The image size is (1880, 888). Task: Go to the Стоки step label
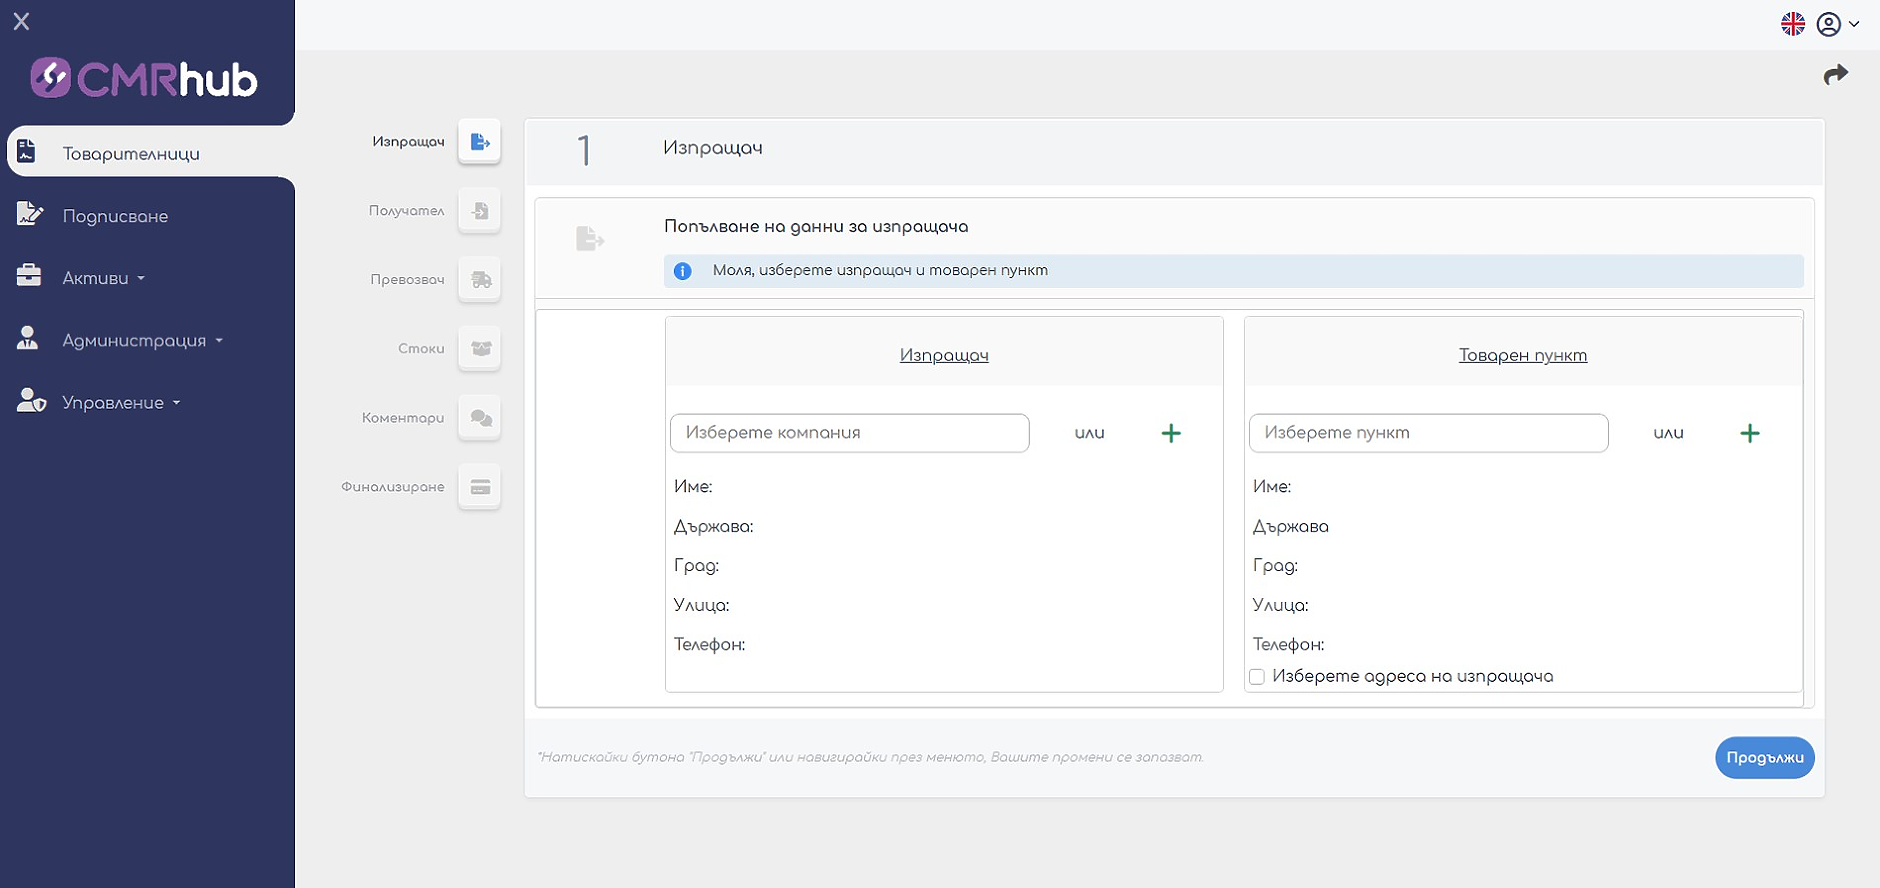[x=421, y=348]
